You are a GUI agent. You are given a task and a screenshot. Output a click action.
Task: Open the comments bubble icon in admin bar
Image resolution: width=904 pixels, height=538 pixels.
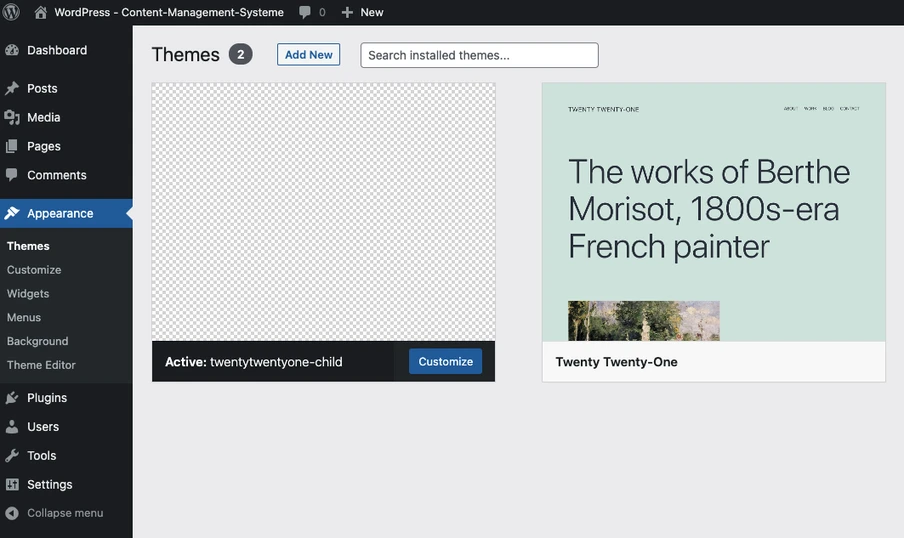(305, 13)
